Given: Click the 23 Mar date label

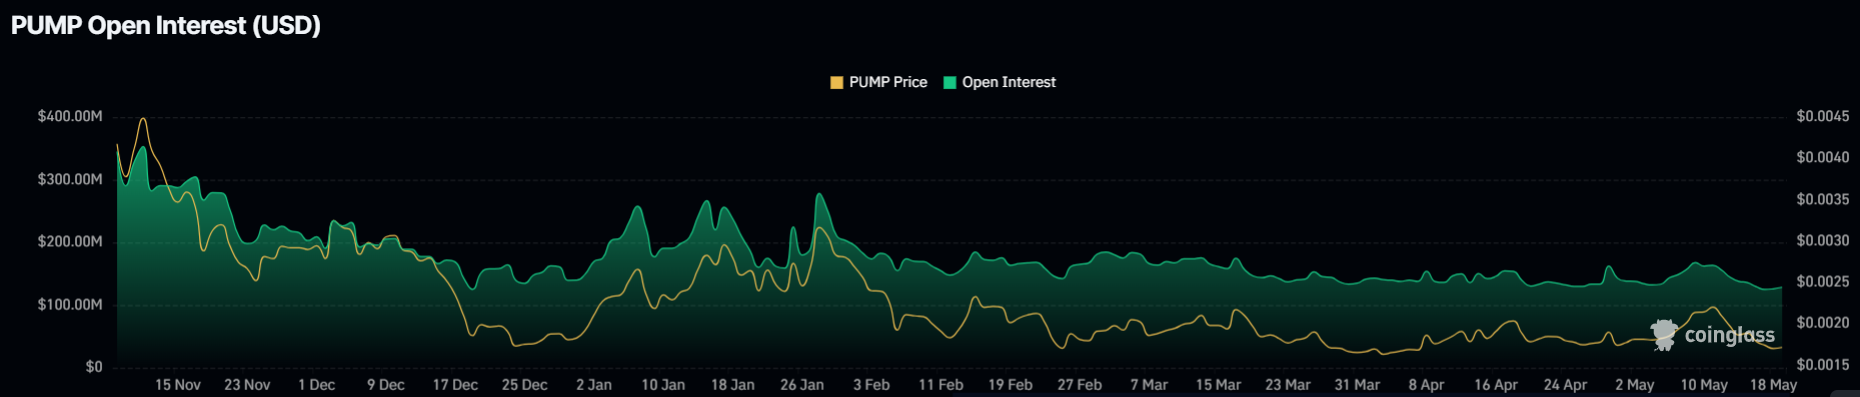Looking at the screenshot, I should [x=1288, y=385].
